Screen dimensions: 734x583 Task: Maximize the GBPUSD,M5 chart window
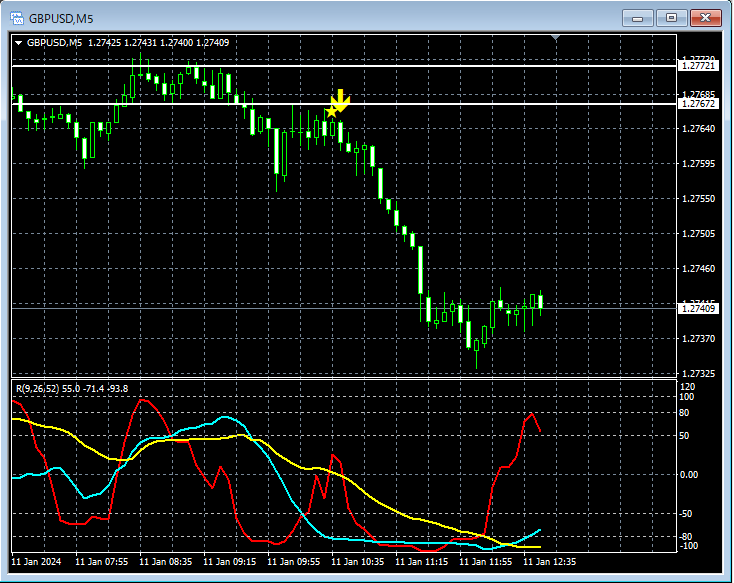[671, 18]
